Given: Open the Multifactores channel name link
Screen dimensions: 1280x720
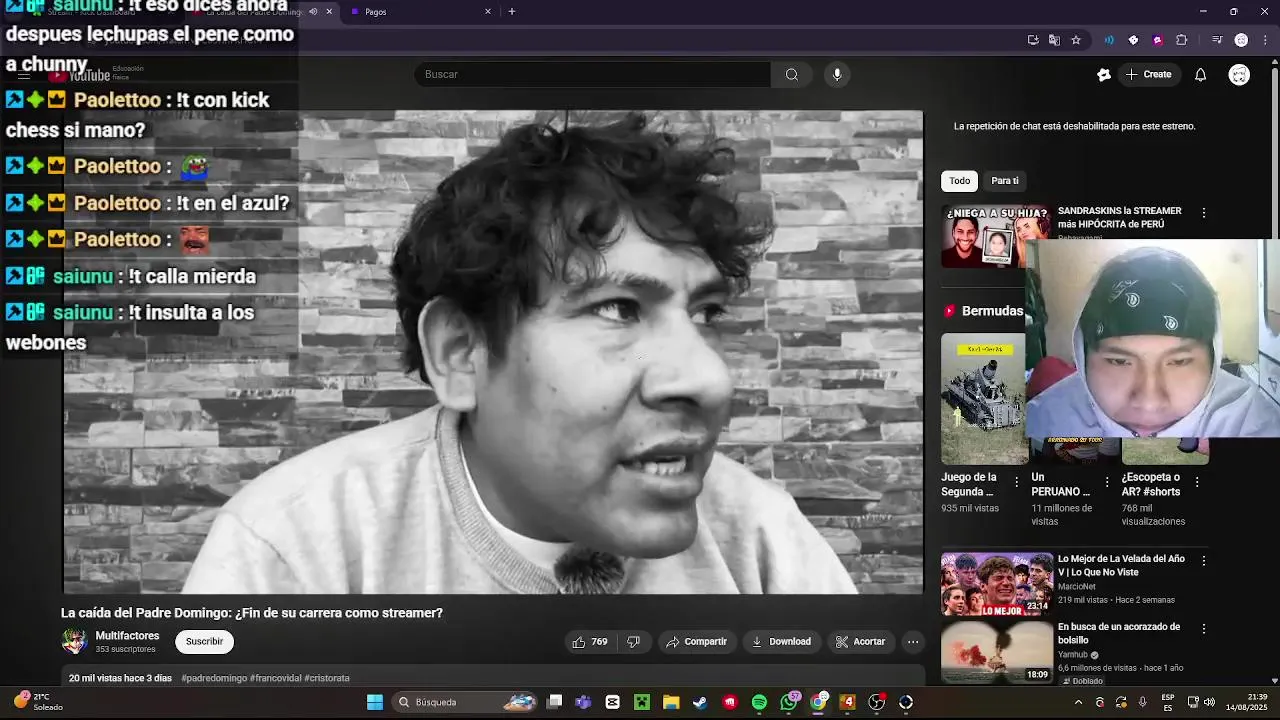Looking at the screenshot, I should point(127,636).
